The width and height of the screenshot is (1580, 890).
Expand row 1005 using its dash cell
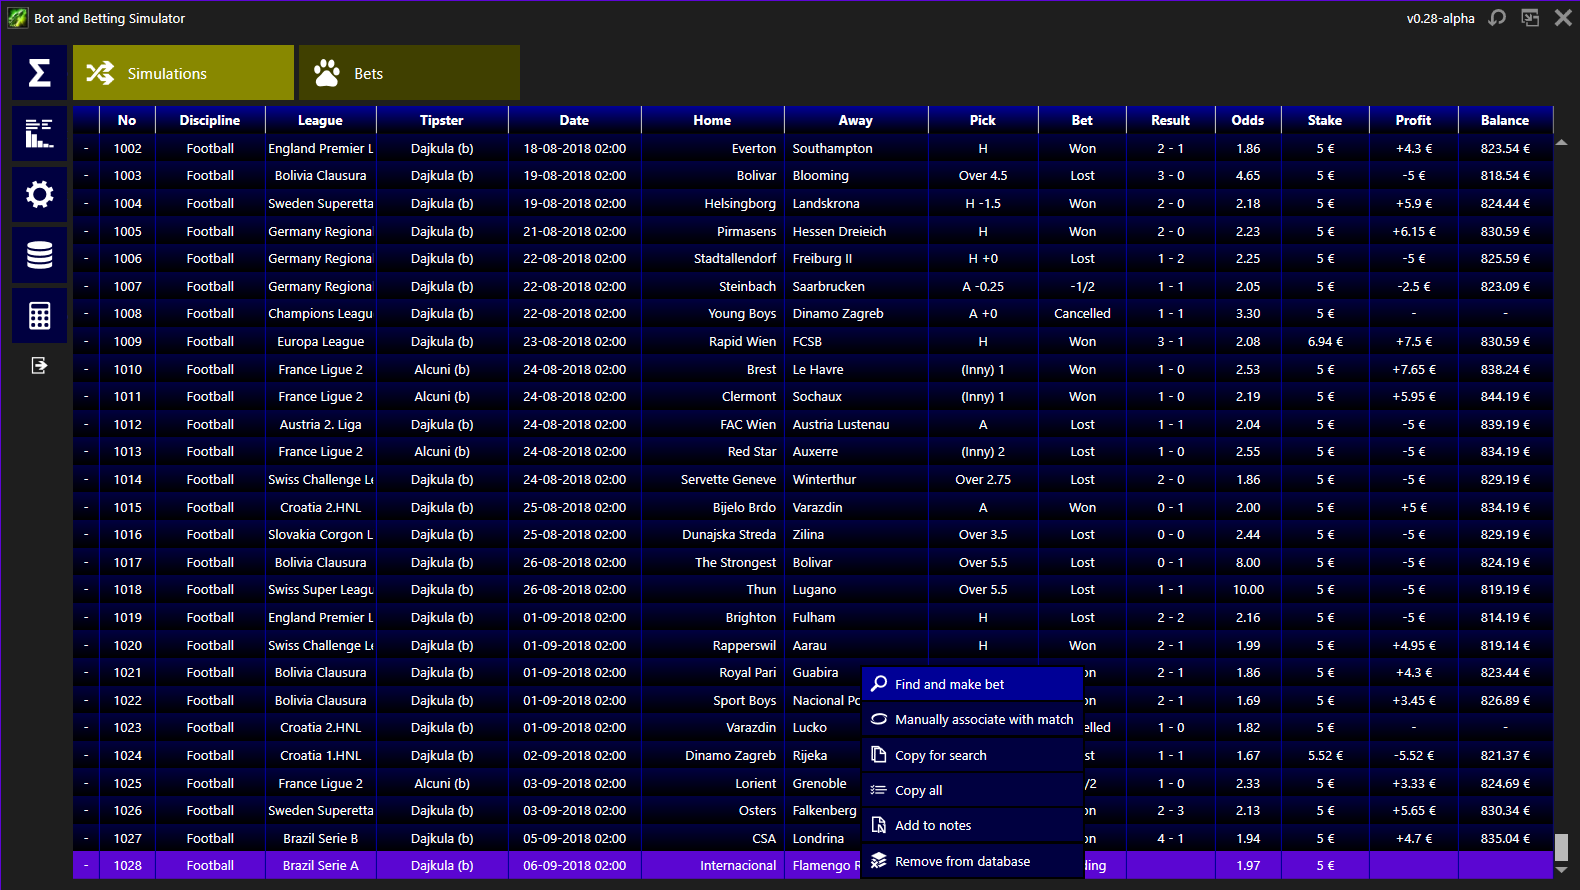[86, 231]
